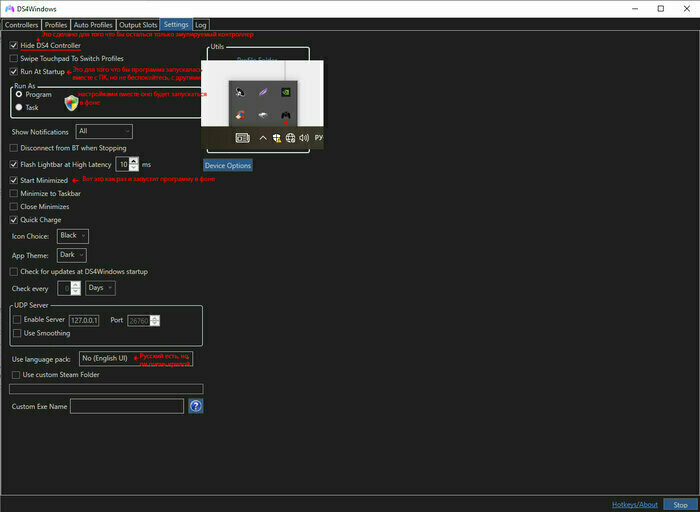Click the blue question mark help icon

[x=196, y=406]
